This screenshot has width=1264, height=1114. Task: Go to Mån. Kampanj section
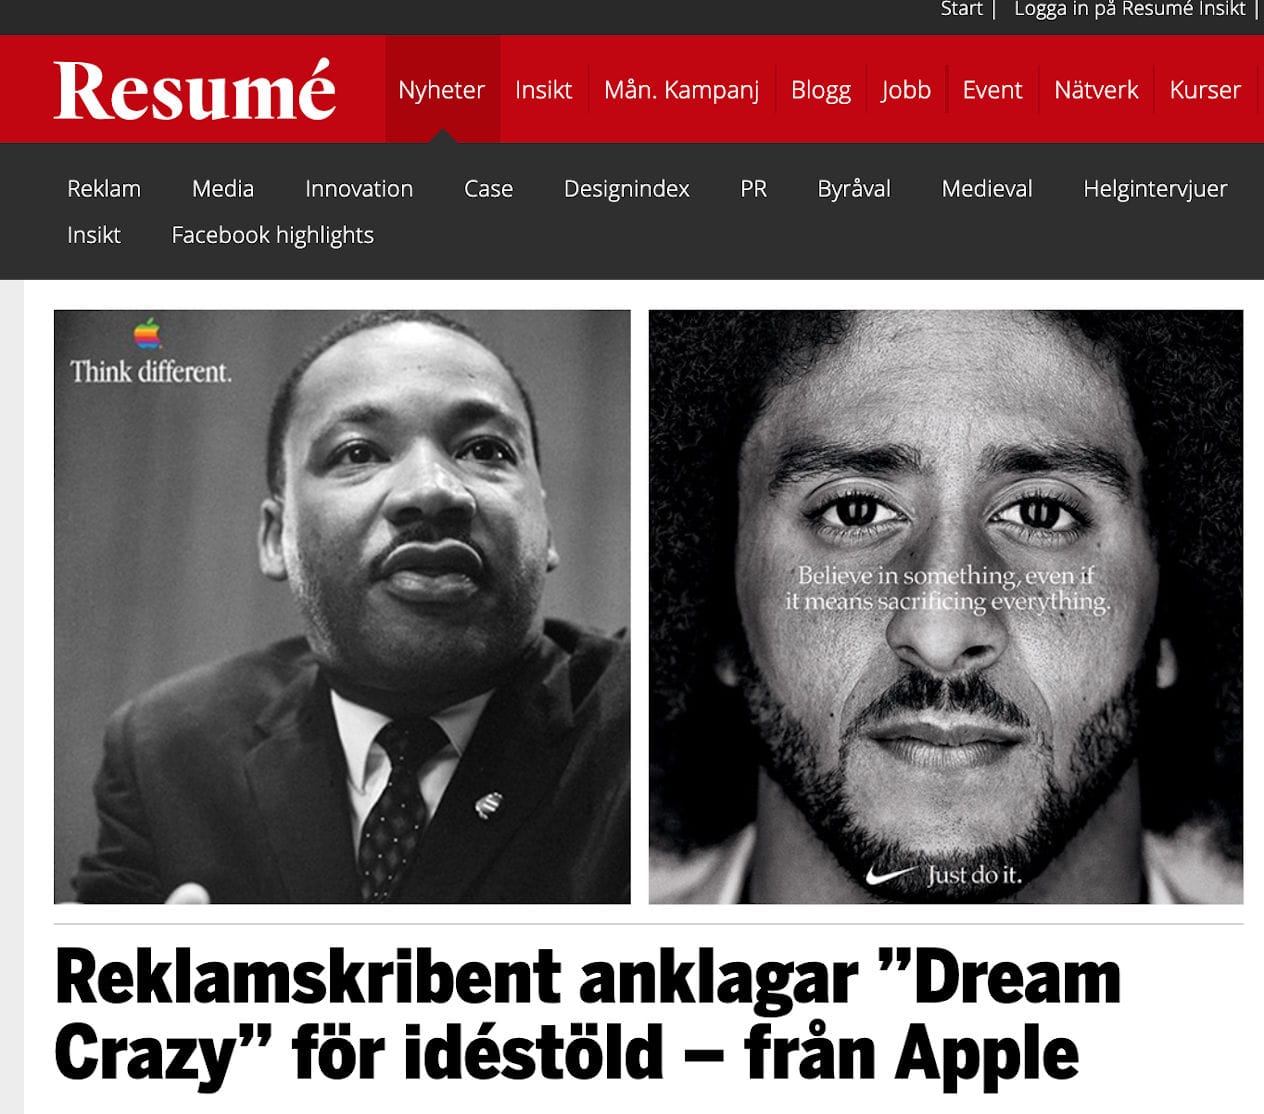click(x=681, y=90)
